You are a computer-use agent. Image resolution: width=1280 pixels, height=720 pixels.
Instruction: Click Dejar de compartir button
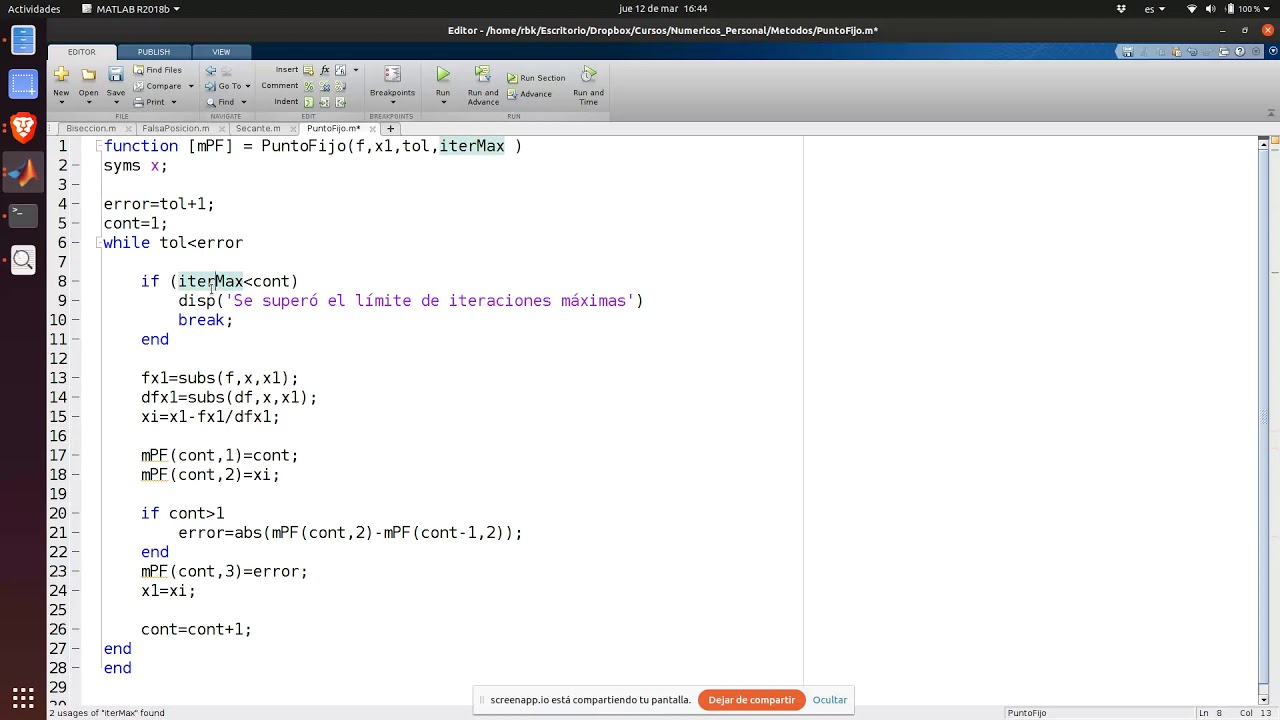(x=751, y=700)
